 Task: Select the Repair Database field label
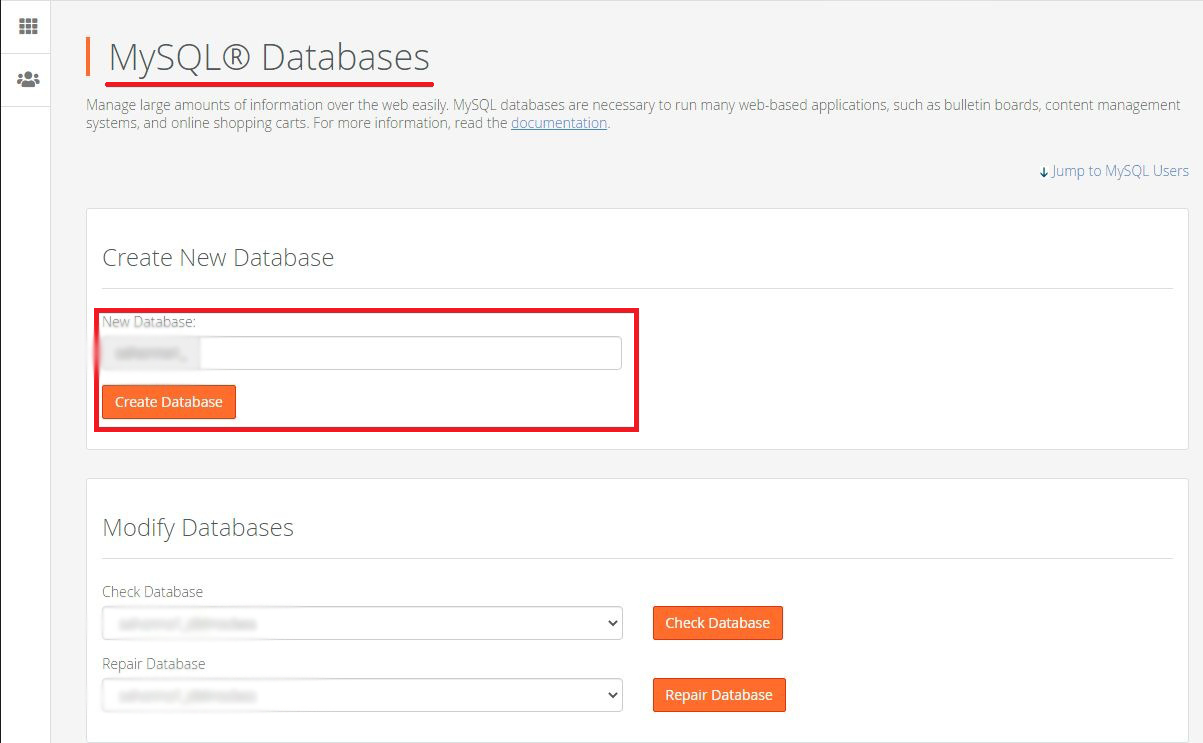pos(154,664)
